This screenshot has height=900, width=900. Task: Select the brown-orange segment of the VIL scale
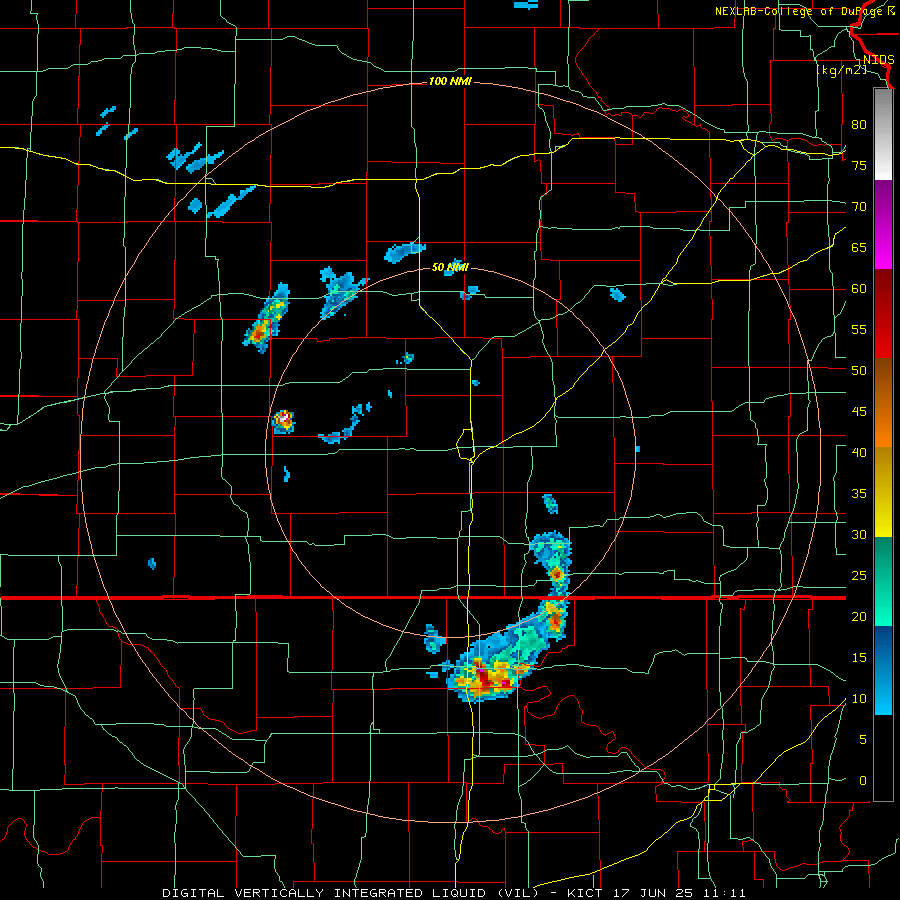(883, 402)
